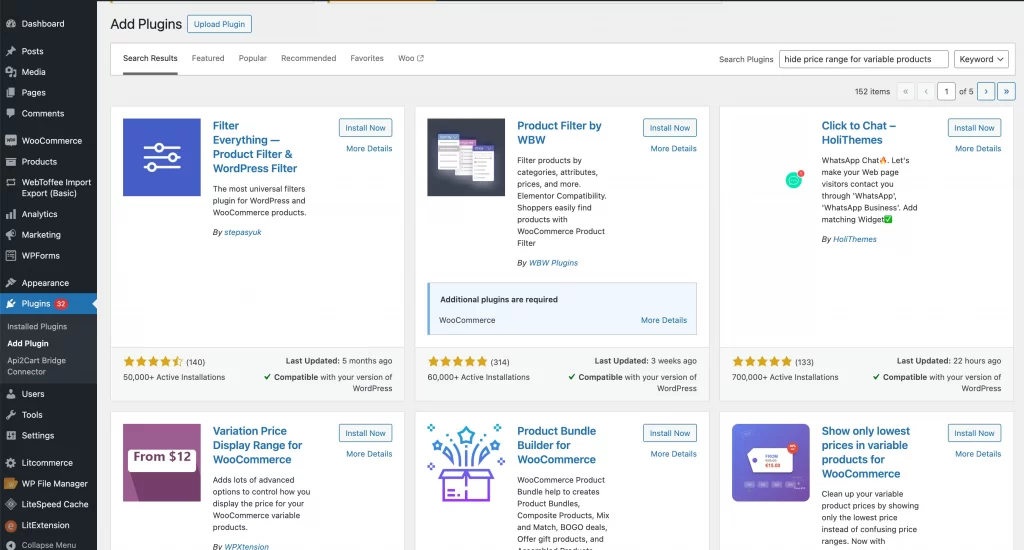Open More Details for Product Bundle Builder
The image size is (1024, 550).
(x=673, y=454)
